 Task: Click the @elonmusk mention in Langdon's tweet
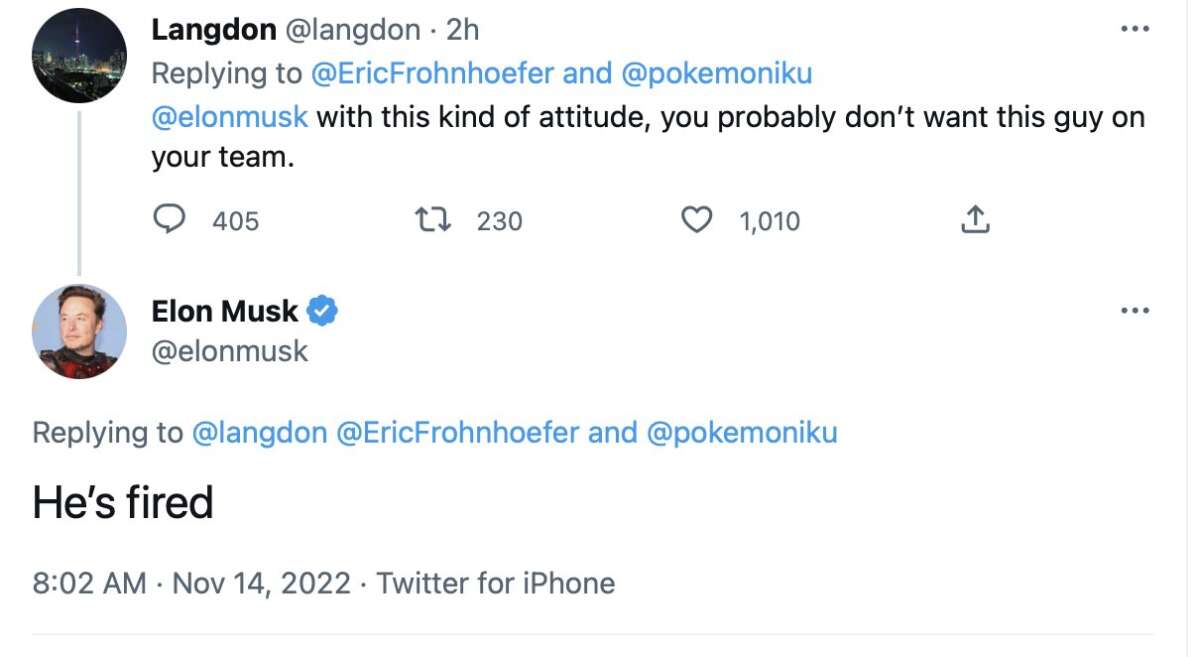pyautogui.click(x=229, y=117)
